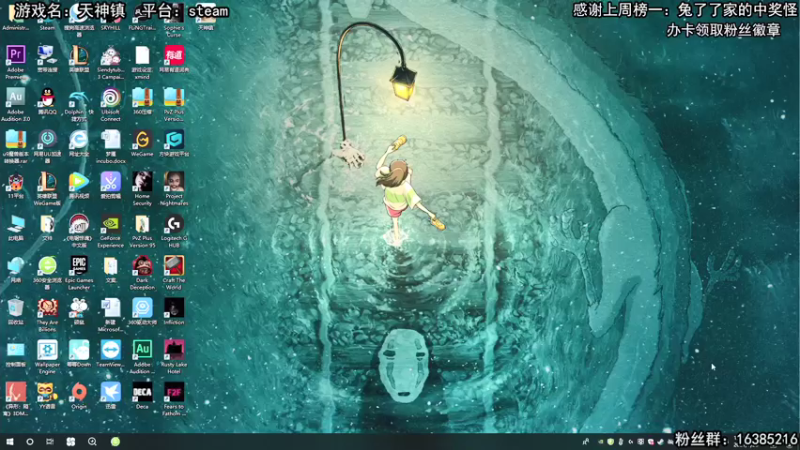Open the incubo.docx document
Image resolution: width=800 pixels, height=450 pixels.
110,139
